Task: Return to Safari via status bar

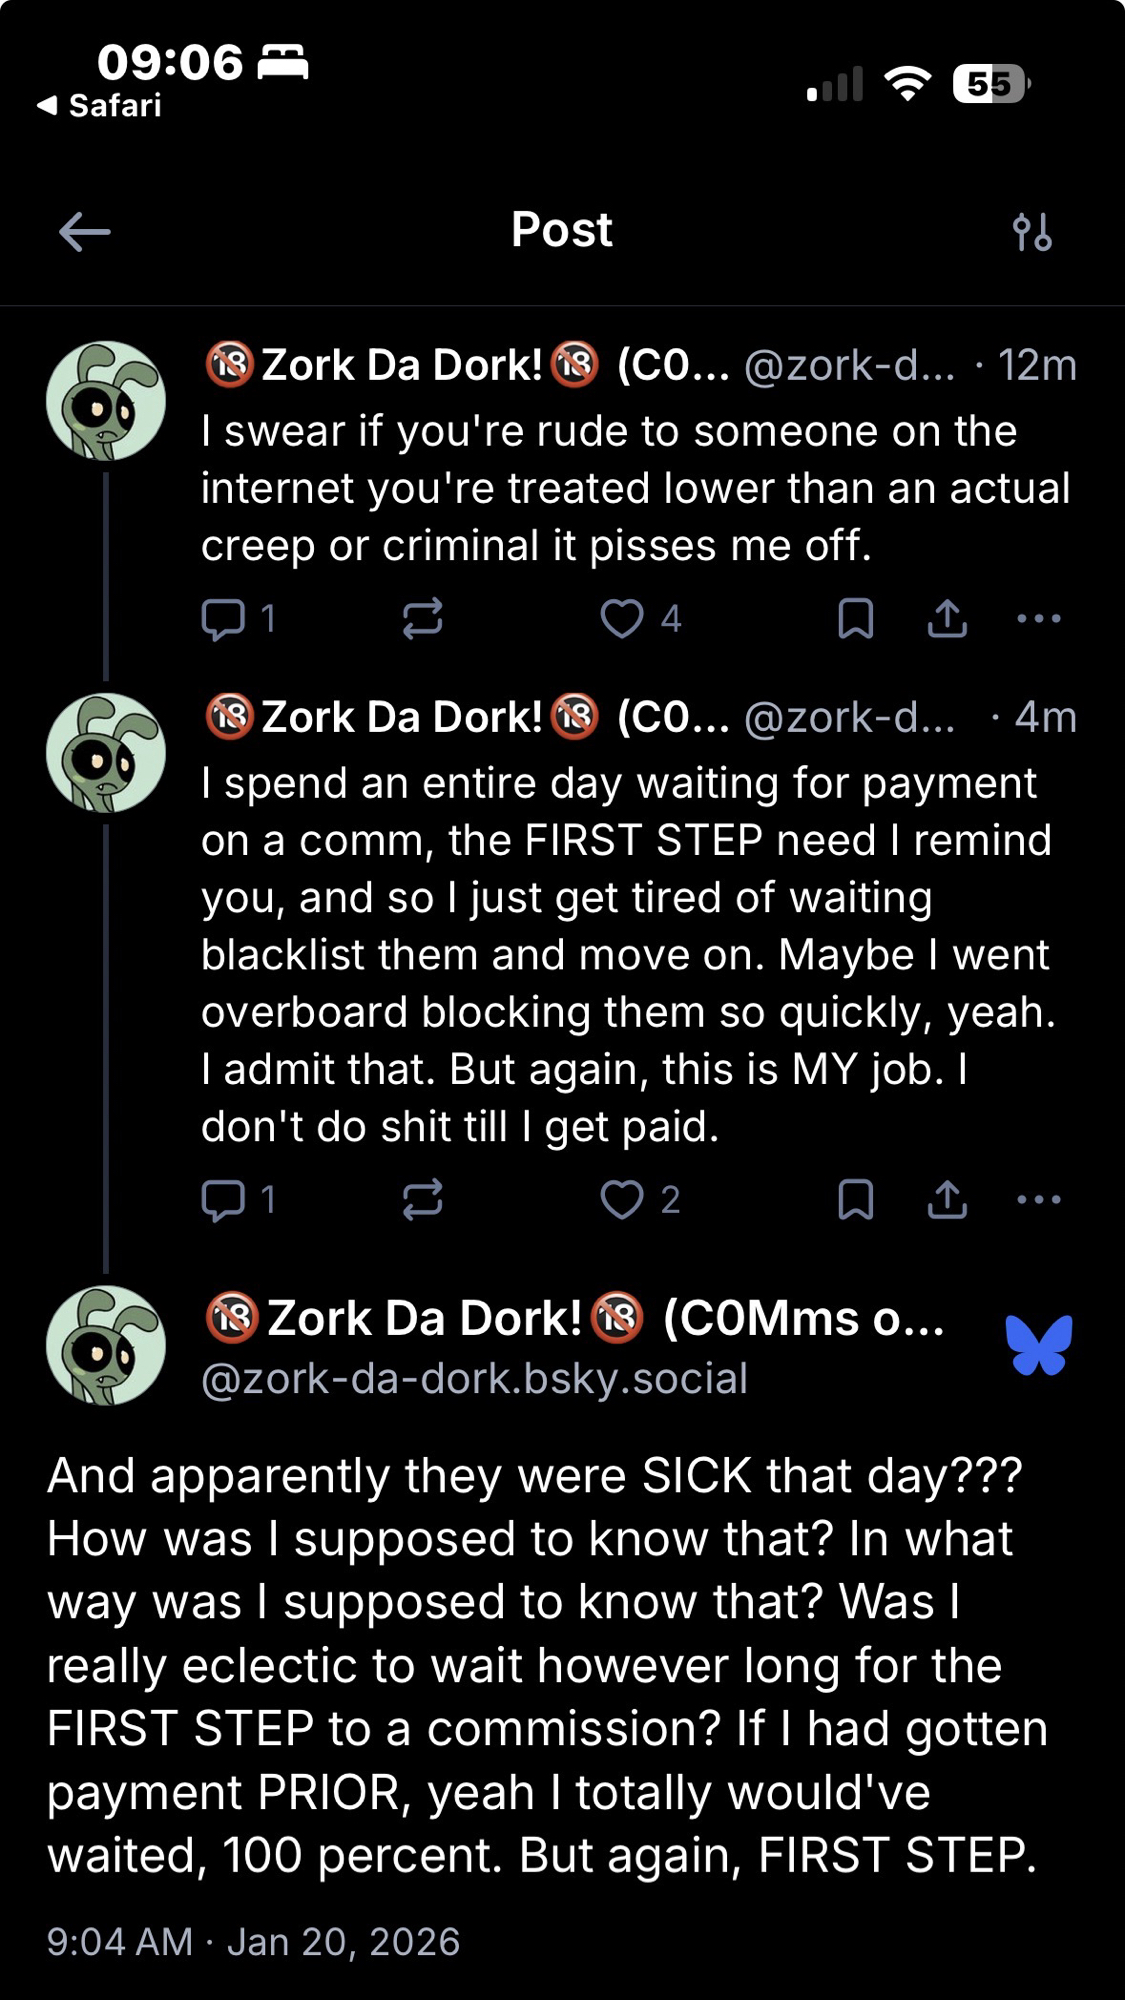Action: pyautogui.click(x=100, y=105)
